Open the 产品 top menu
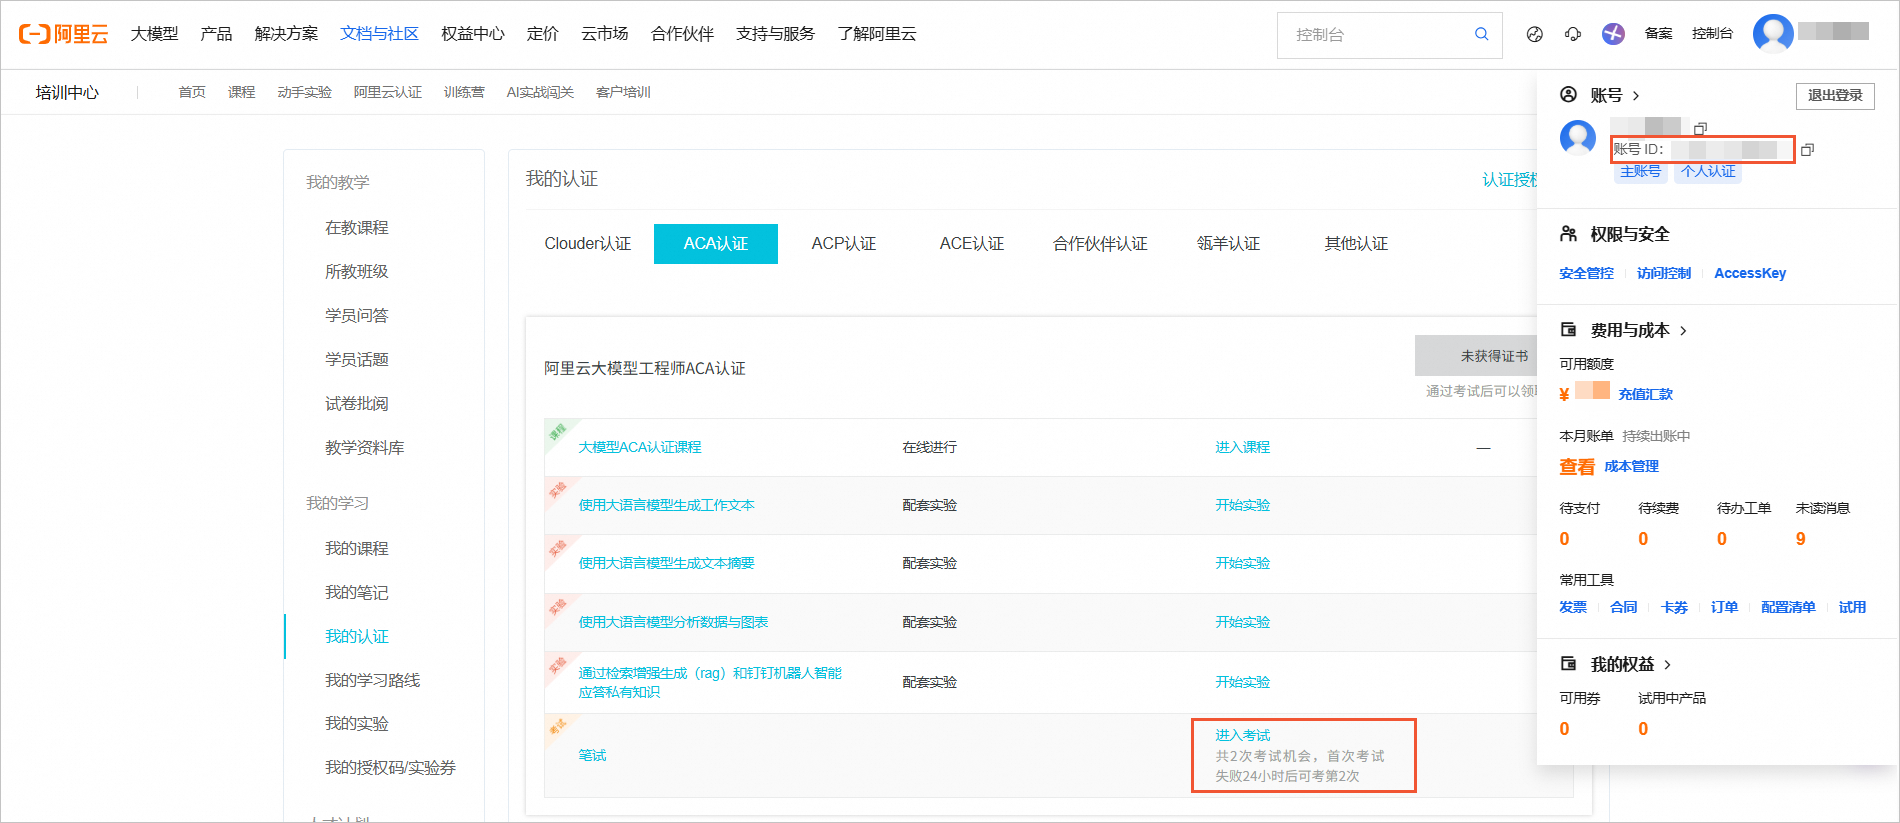 (x=216, y=34)
